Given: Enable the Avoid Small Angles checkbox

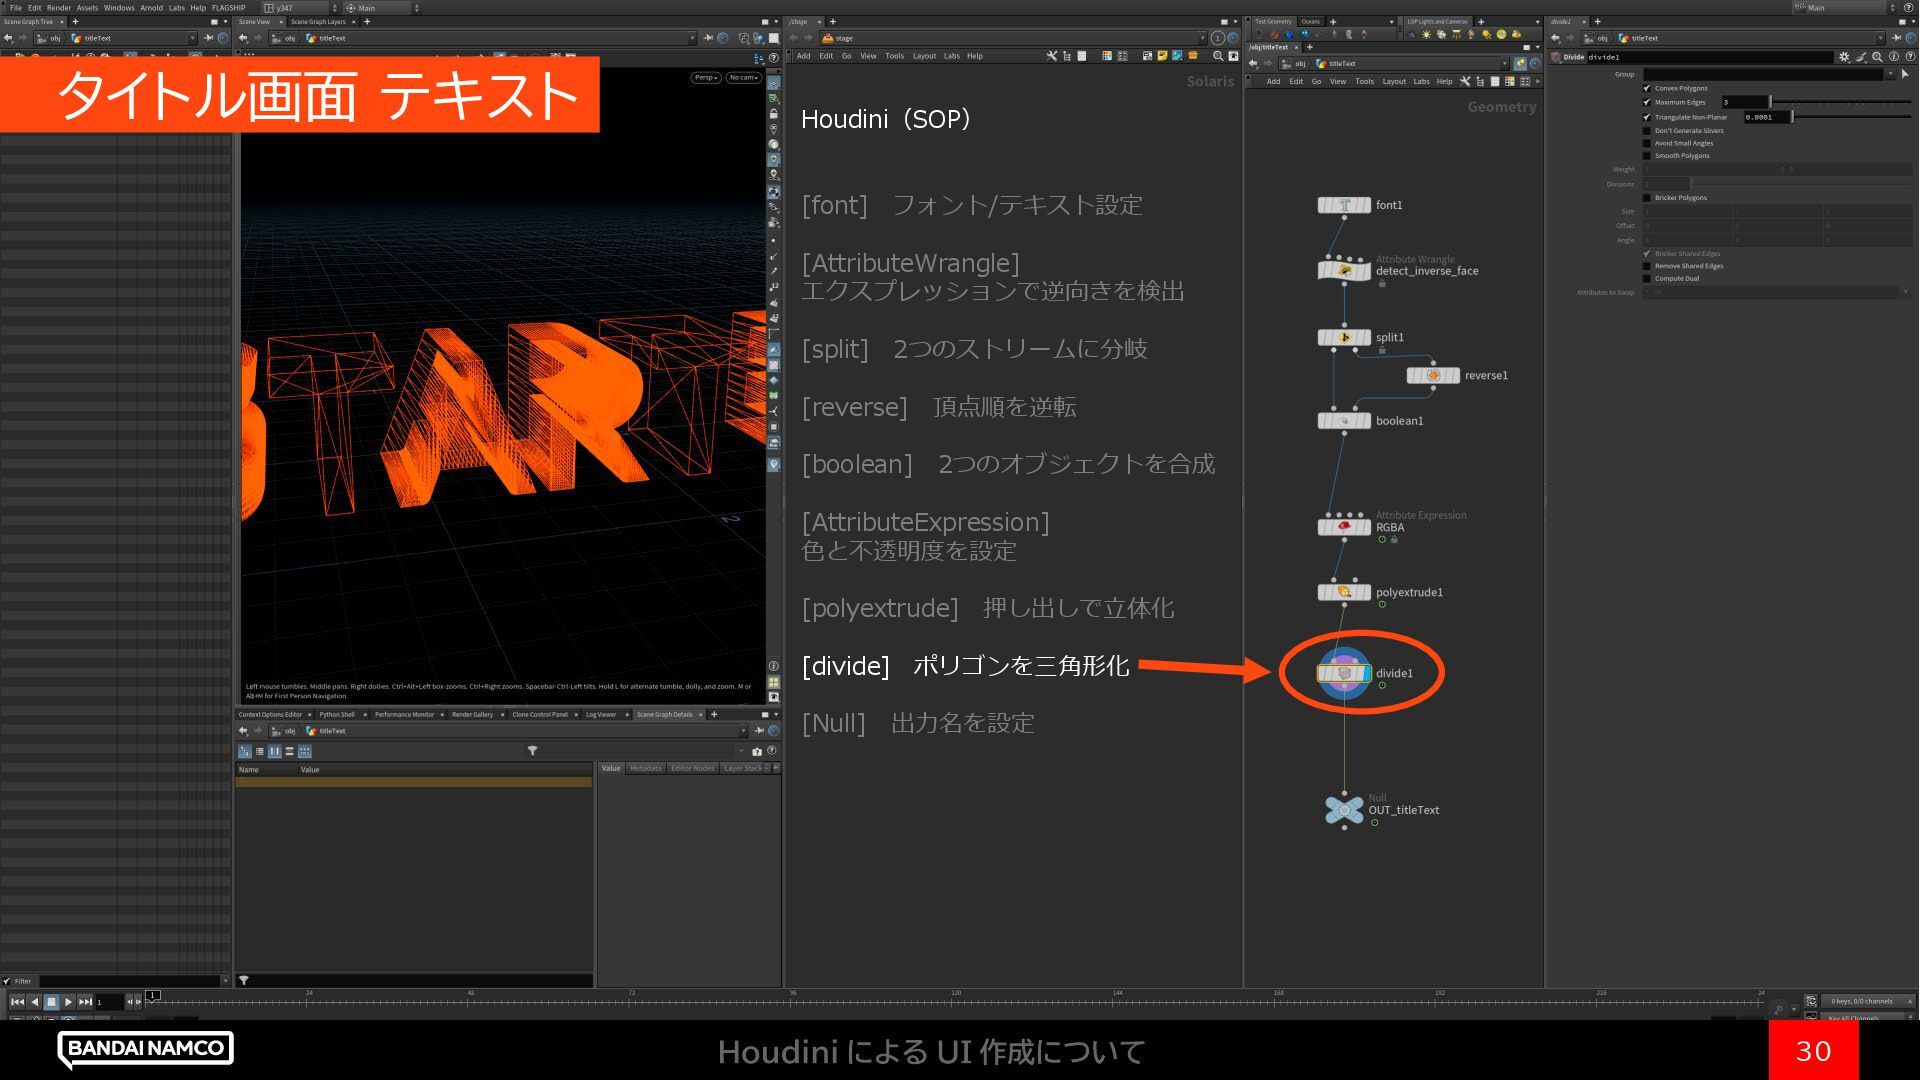Looking at the screenshot, I should tap(1647, 143).
